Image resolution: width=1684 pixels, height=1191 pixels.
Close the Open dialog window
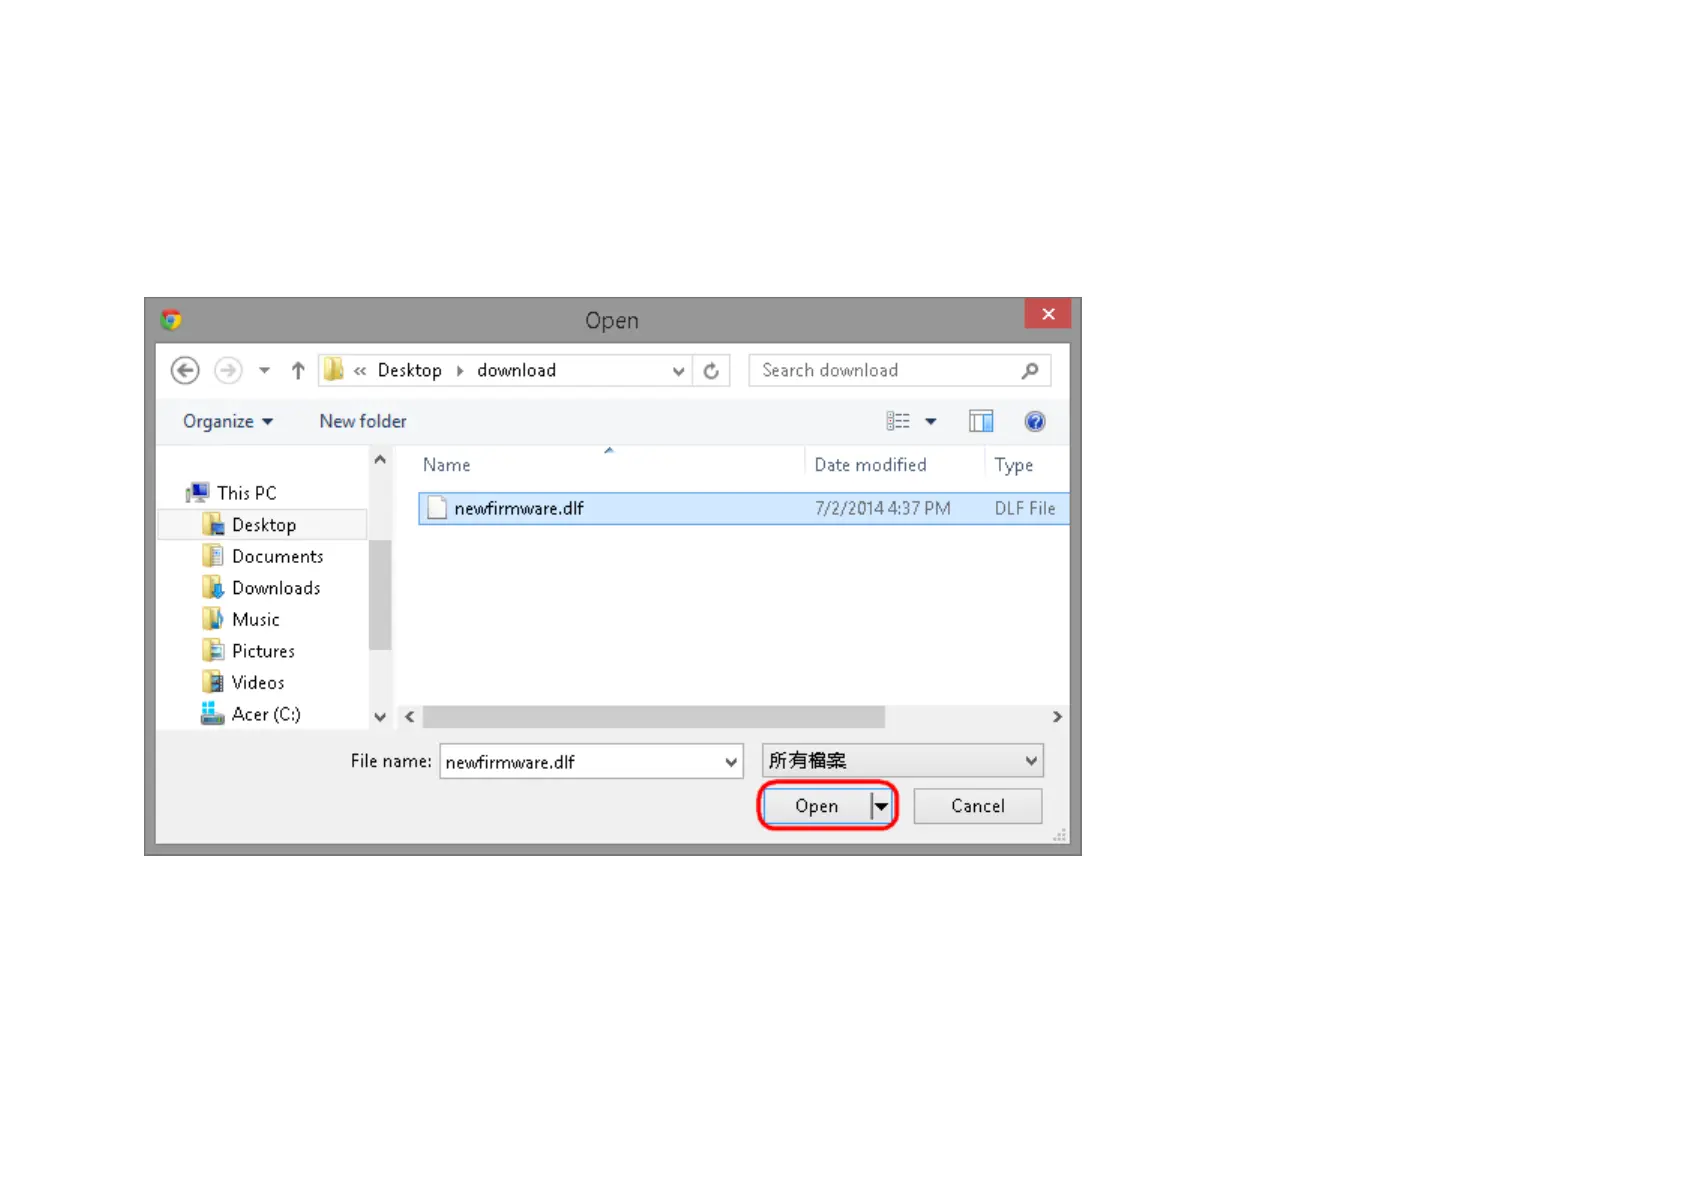coord(1048,314)
